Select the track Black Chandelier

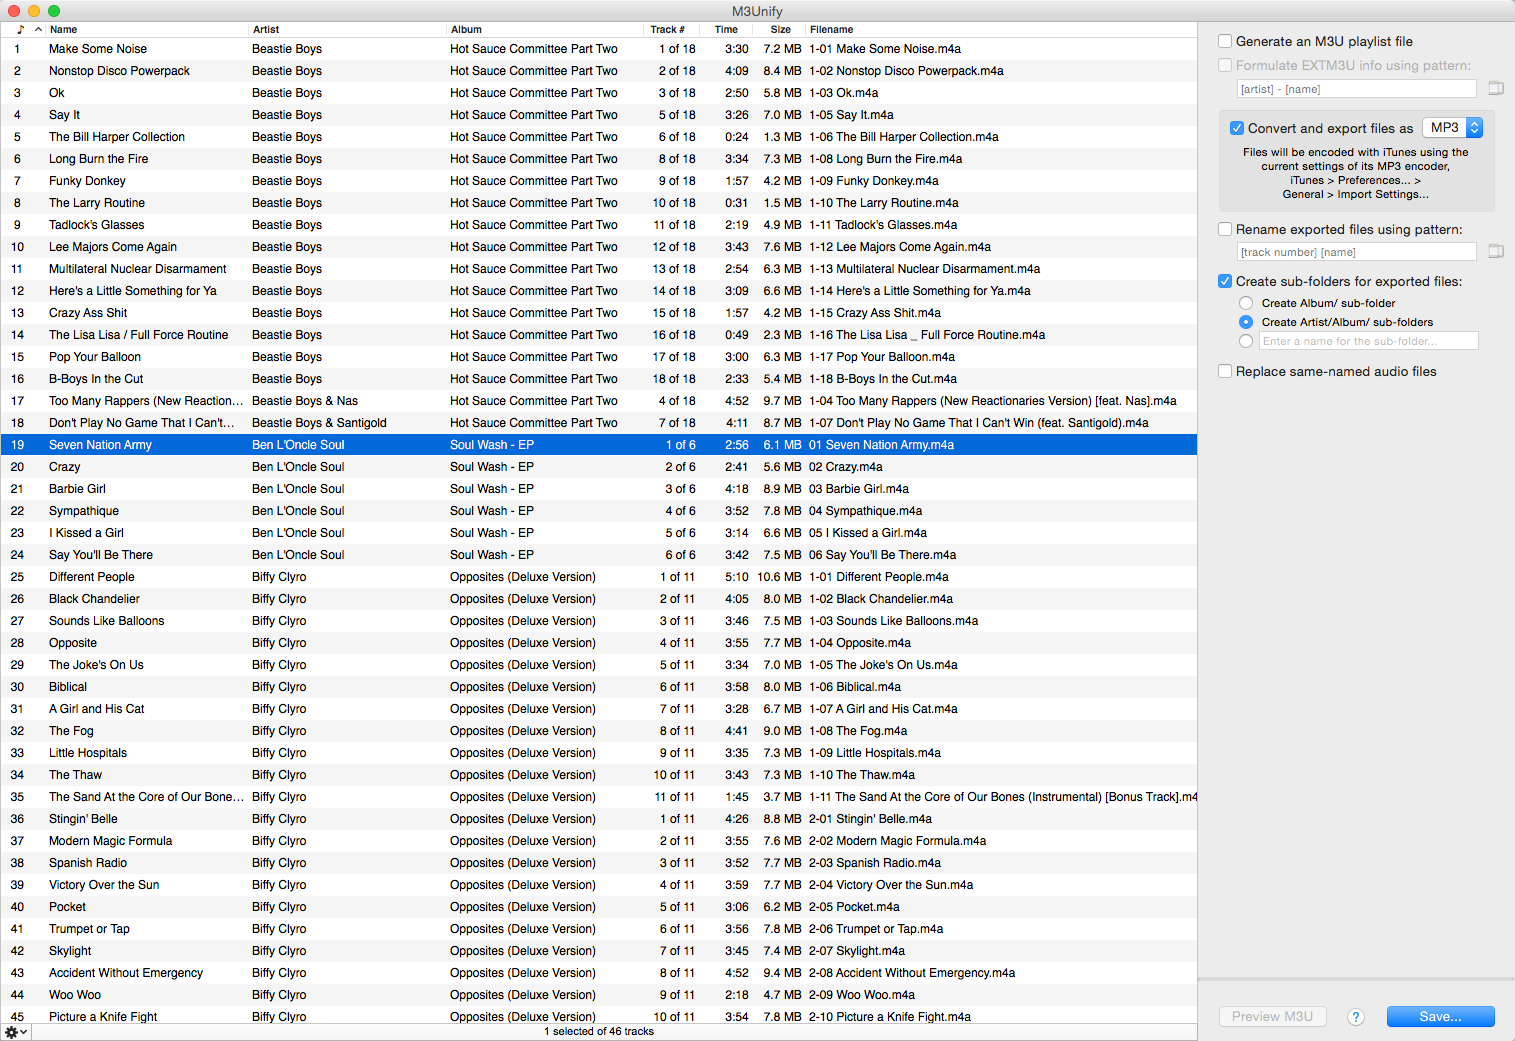598,599
